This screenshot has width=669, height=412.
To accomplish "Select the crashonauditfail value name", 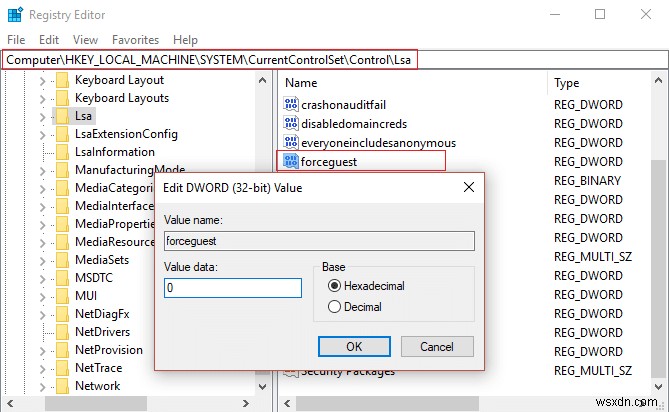I will tap(343, 104).
